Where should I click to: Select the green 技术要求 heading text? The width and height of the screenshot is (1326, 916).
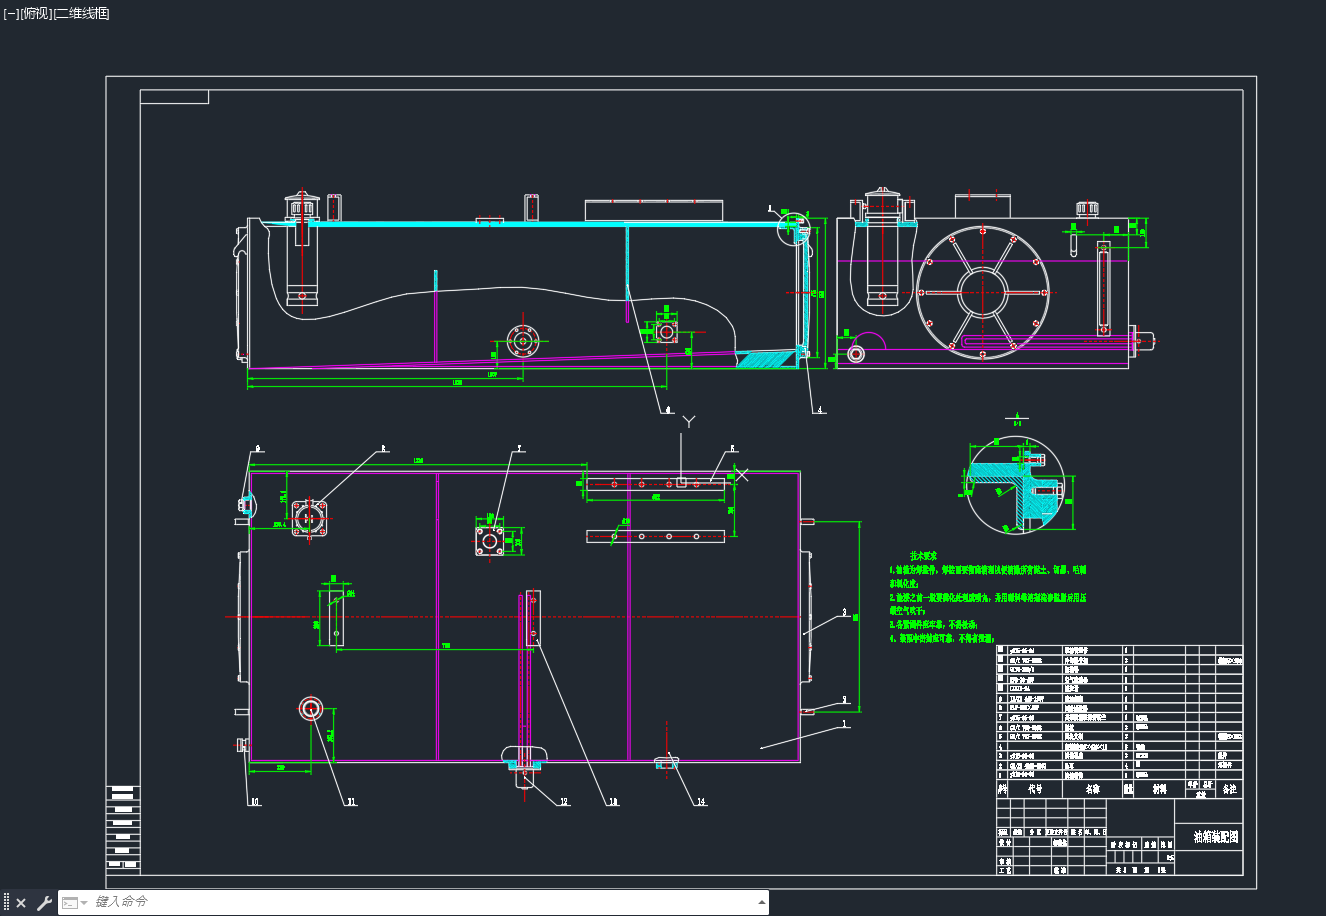923,555
